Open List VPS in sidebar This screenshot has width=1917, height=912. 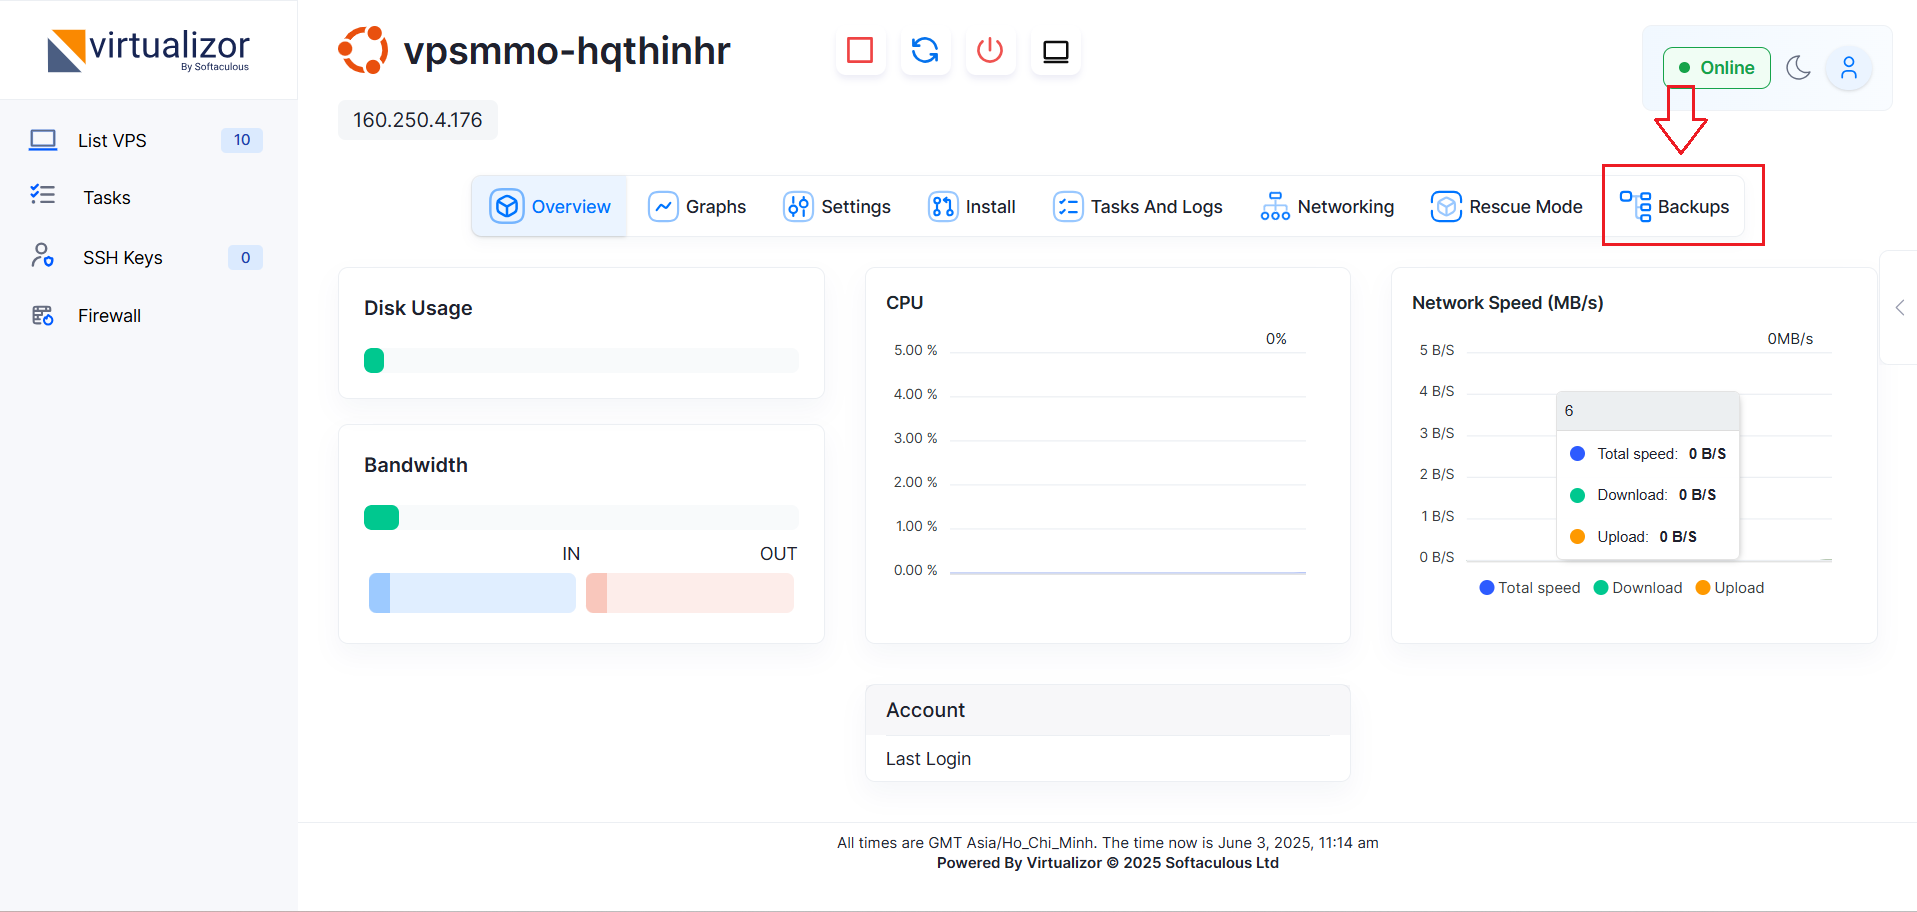[112, 140]
